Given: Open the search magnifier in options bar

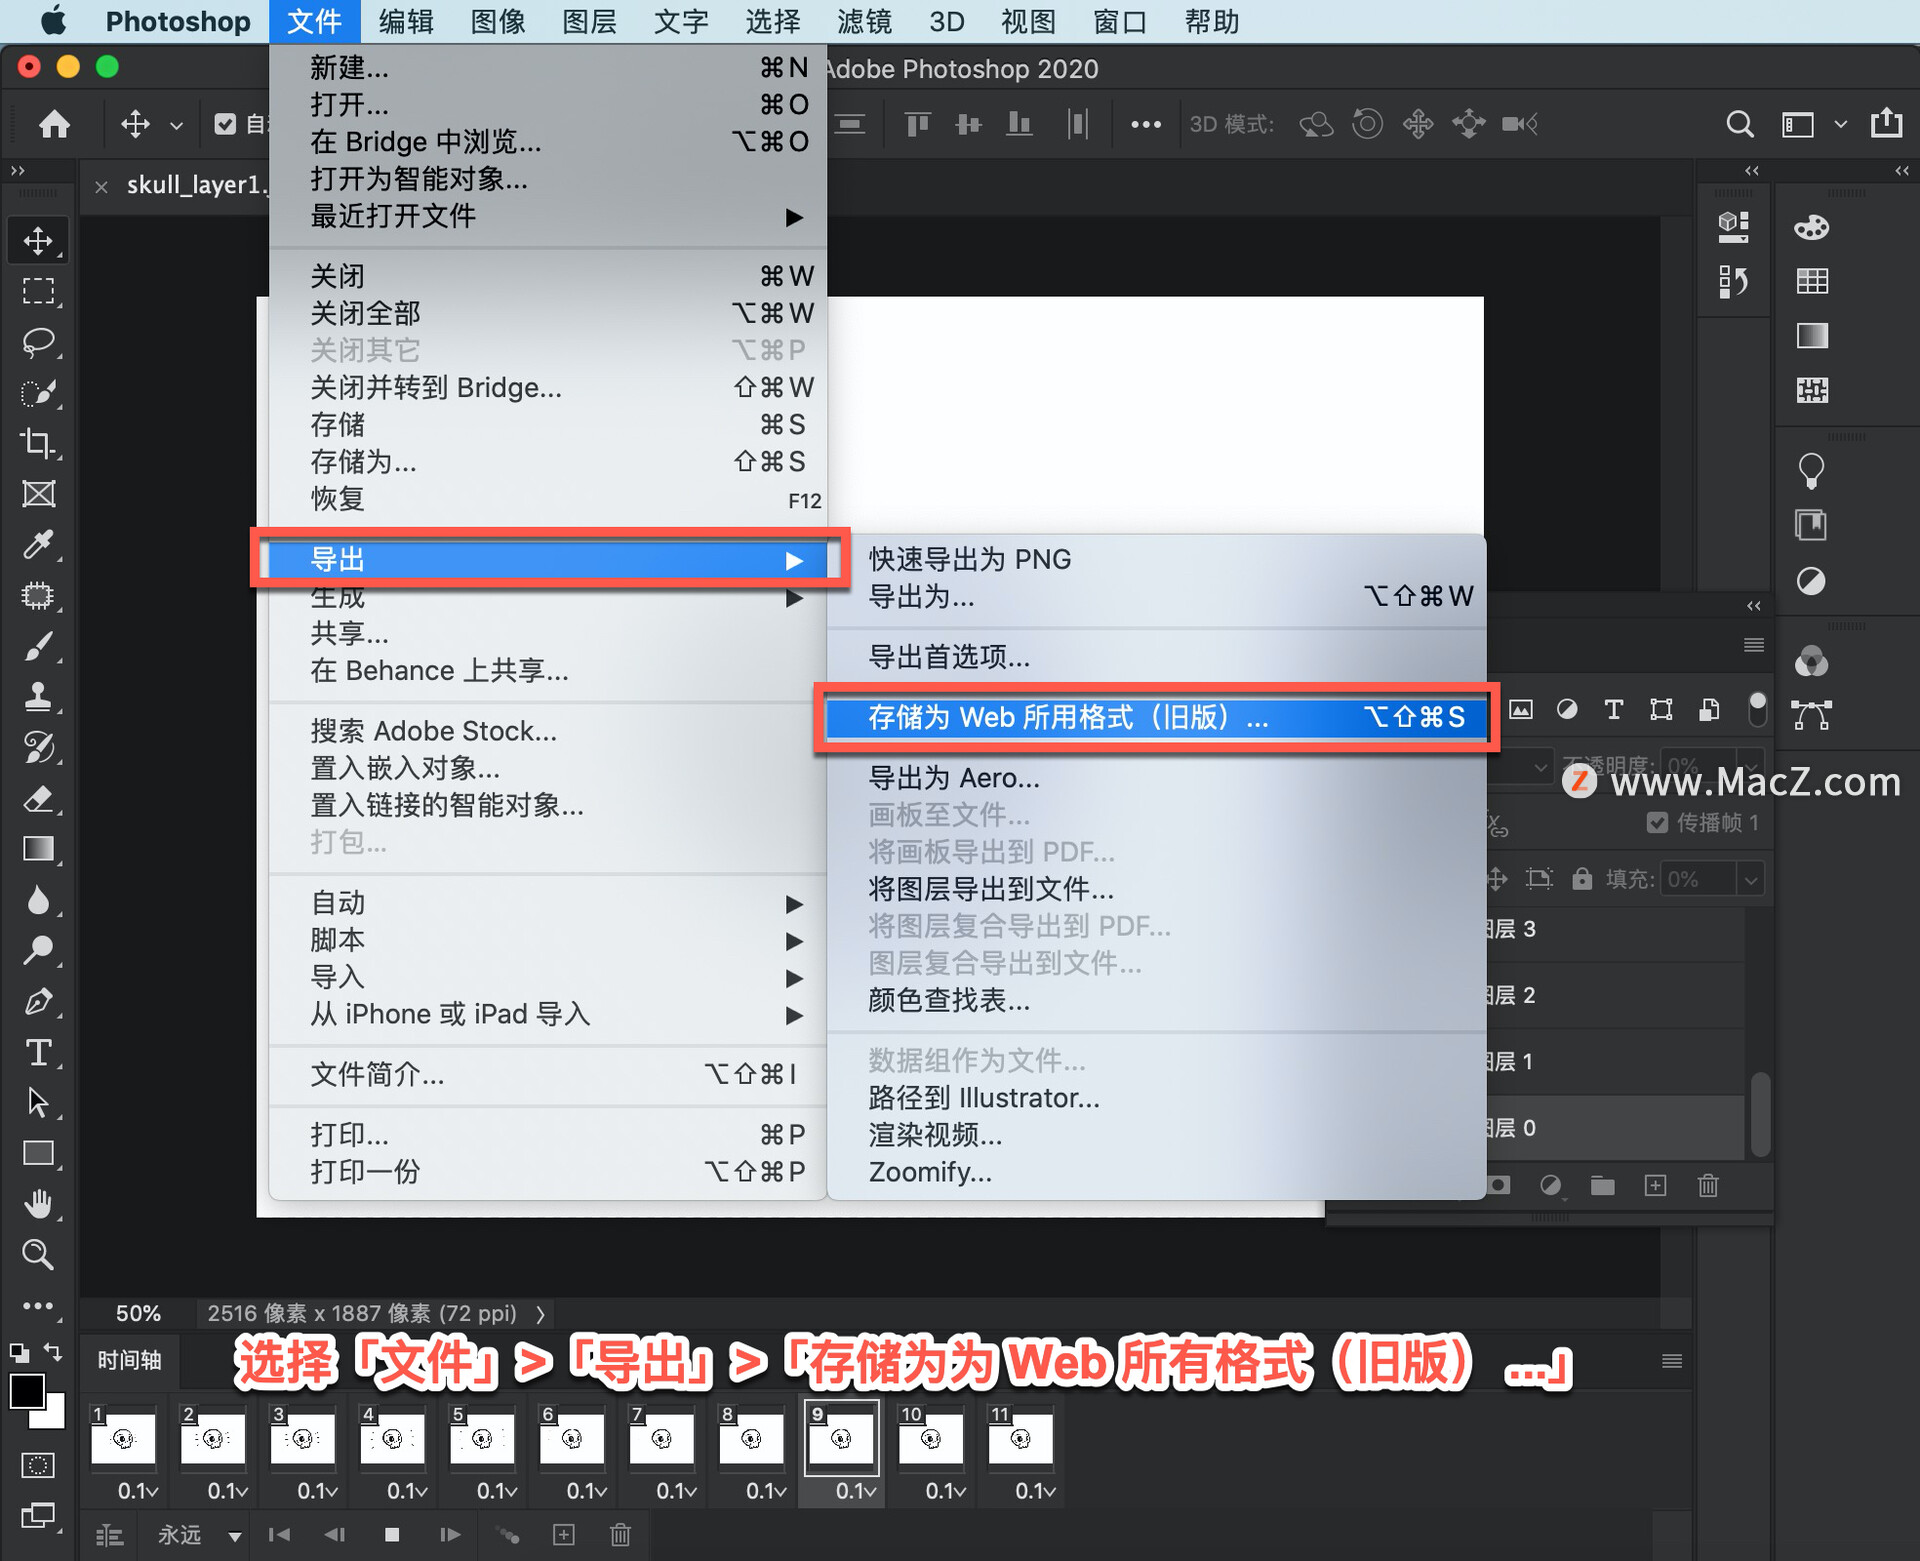Looking at the screenshot, I should tap(1740, 124).
